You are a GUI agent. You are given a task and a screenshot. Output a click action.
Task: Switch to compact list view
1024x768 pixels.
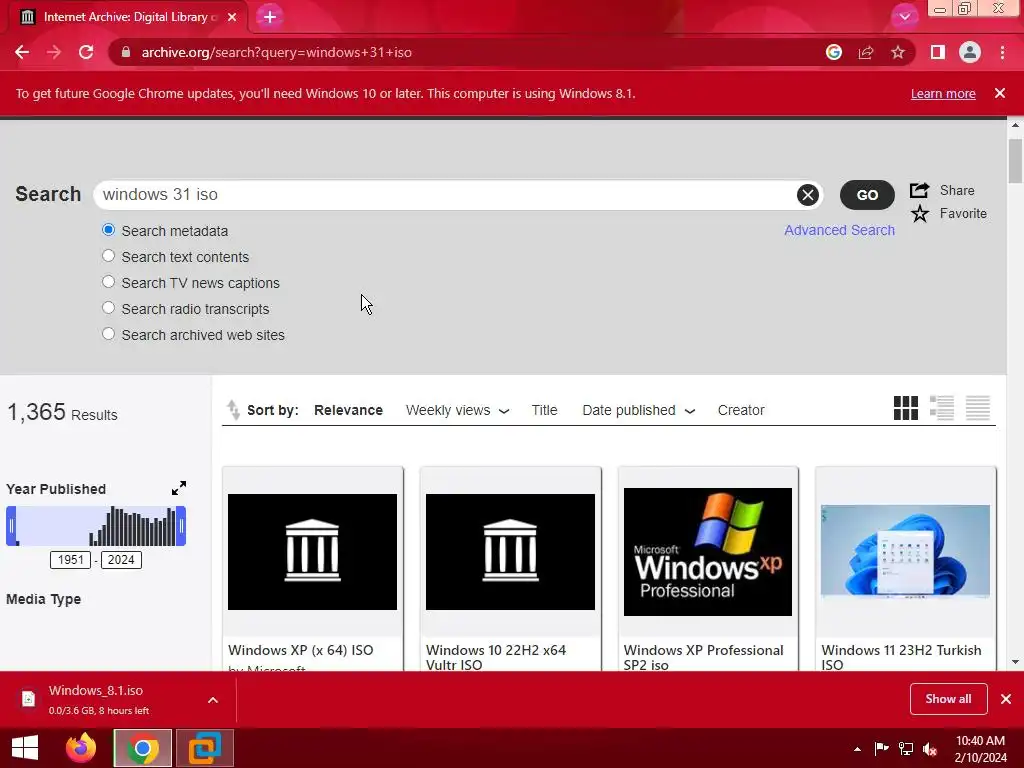click(x=978, y=408)
